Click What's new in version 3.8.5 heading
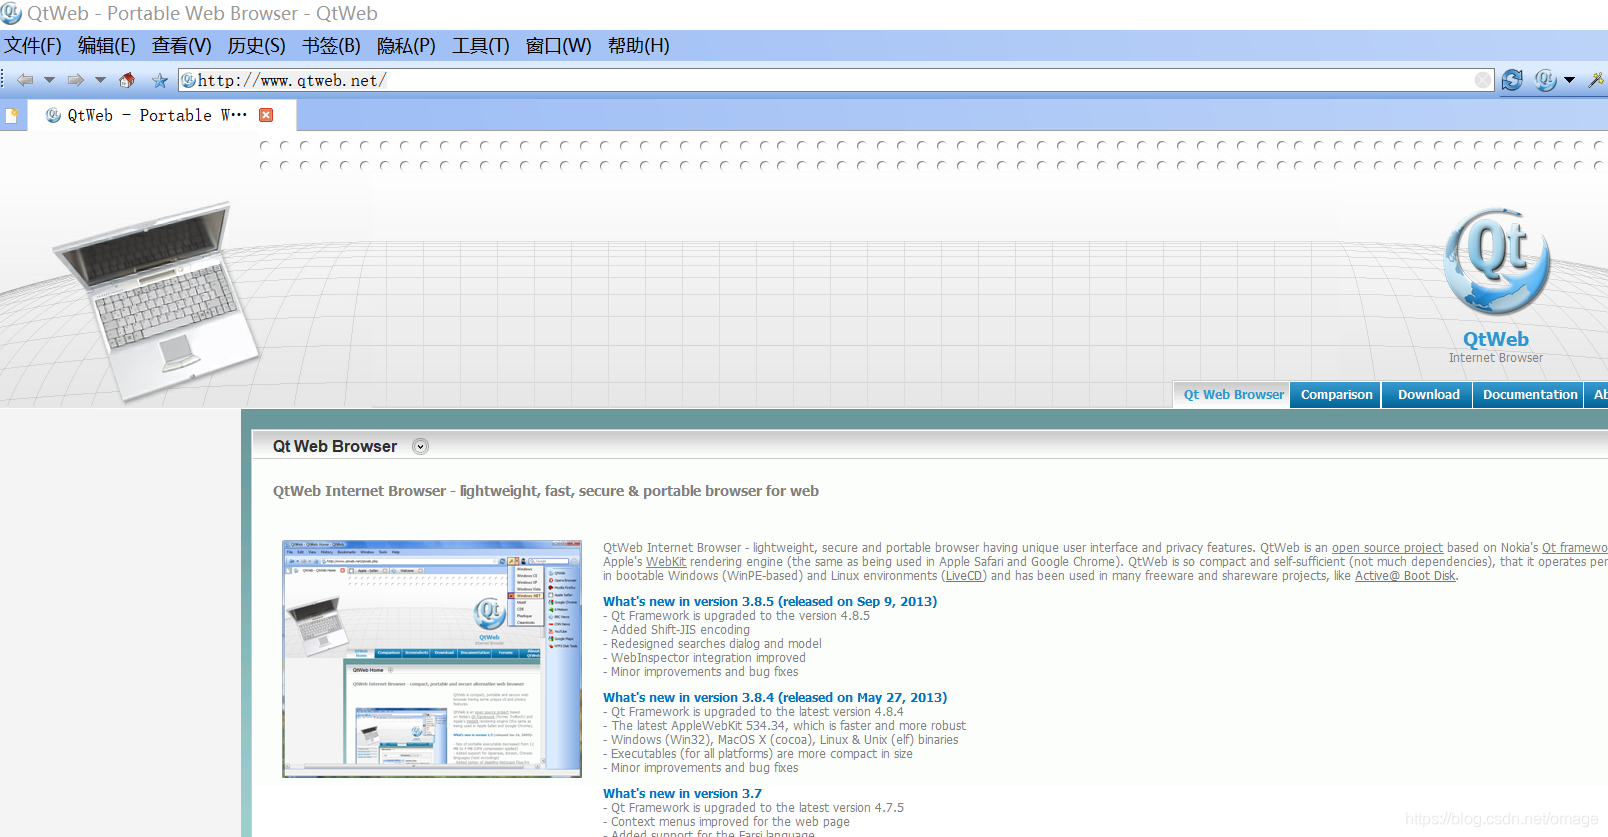The width and height of the screenshot is (1608, 837). 770,602
